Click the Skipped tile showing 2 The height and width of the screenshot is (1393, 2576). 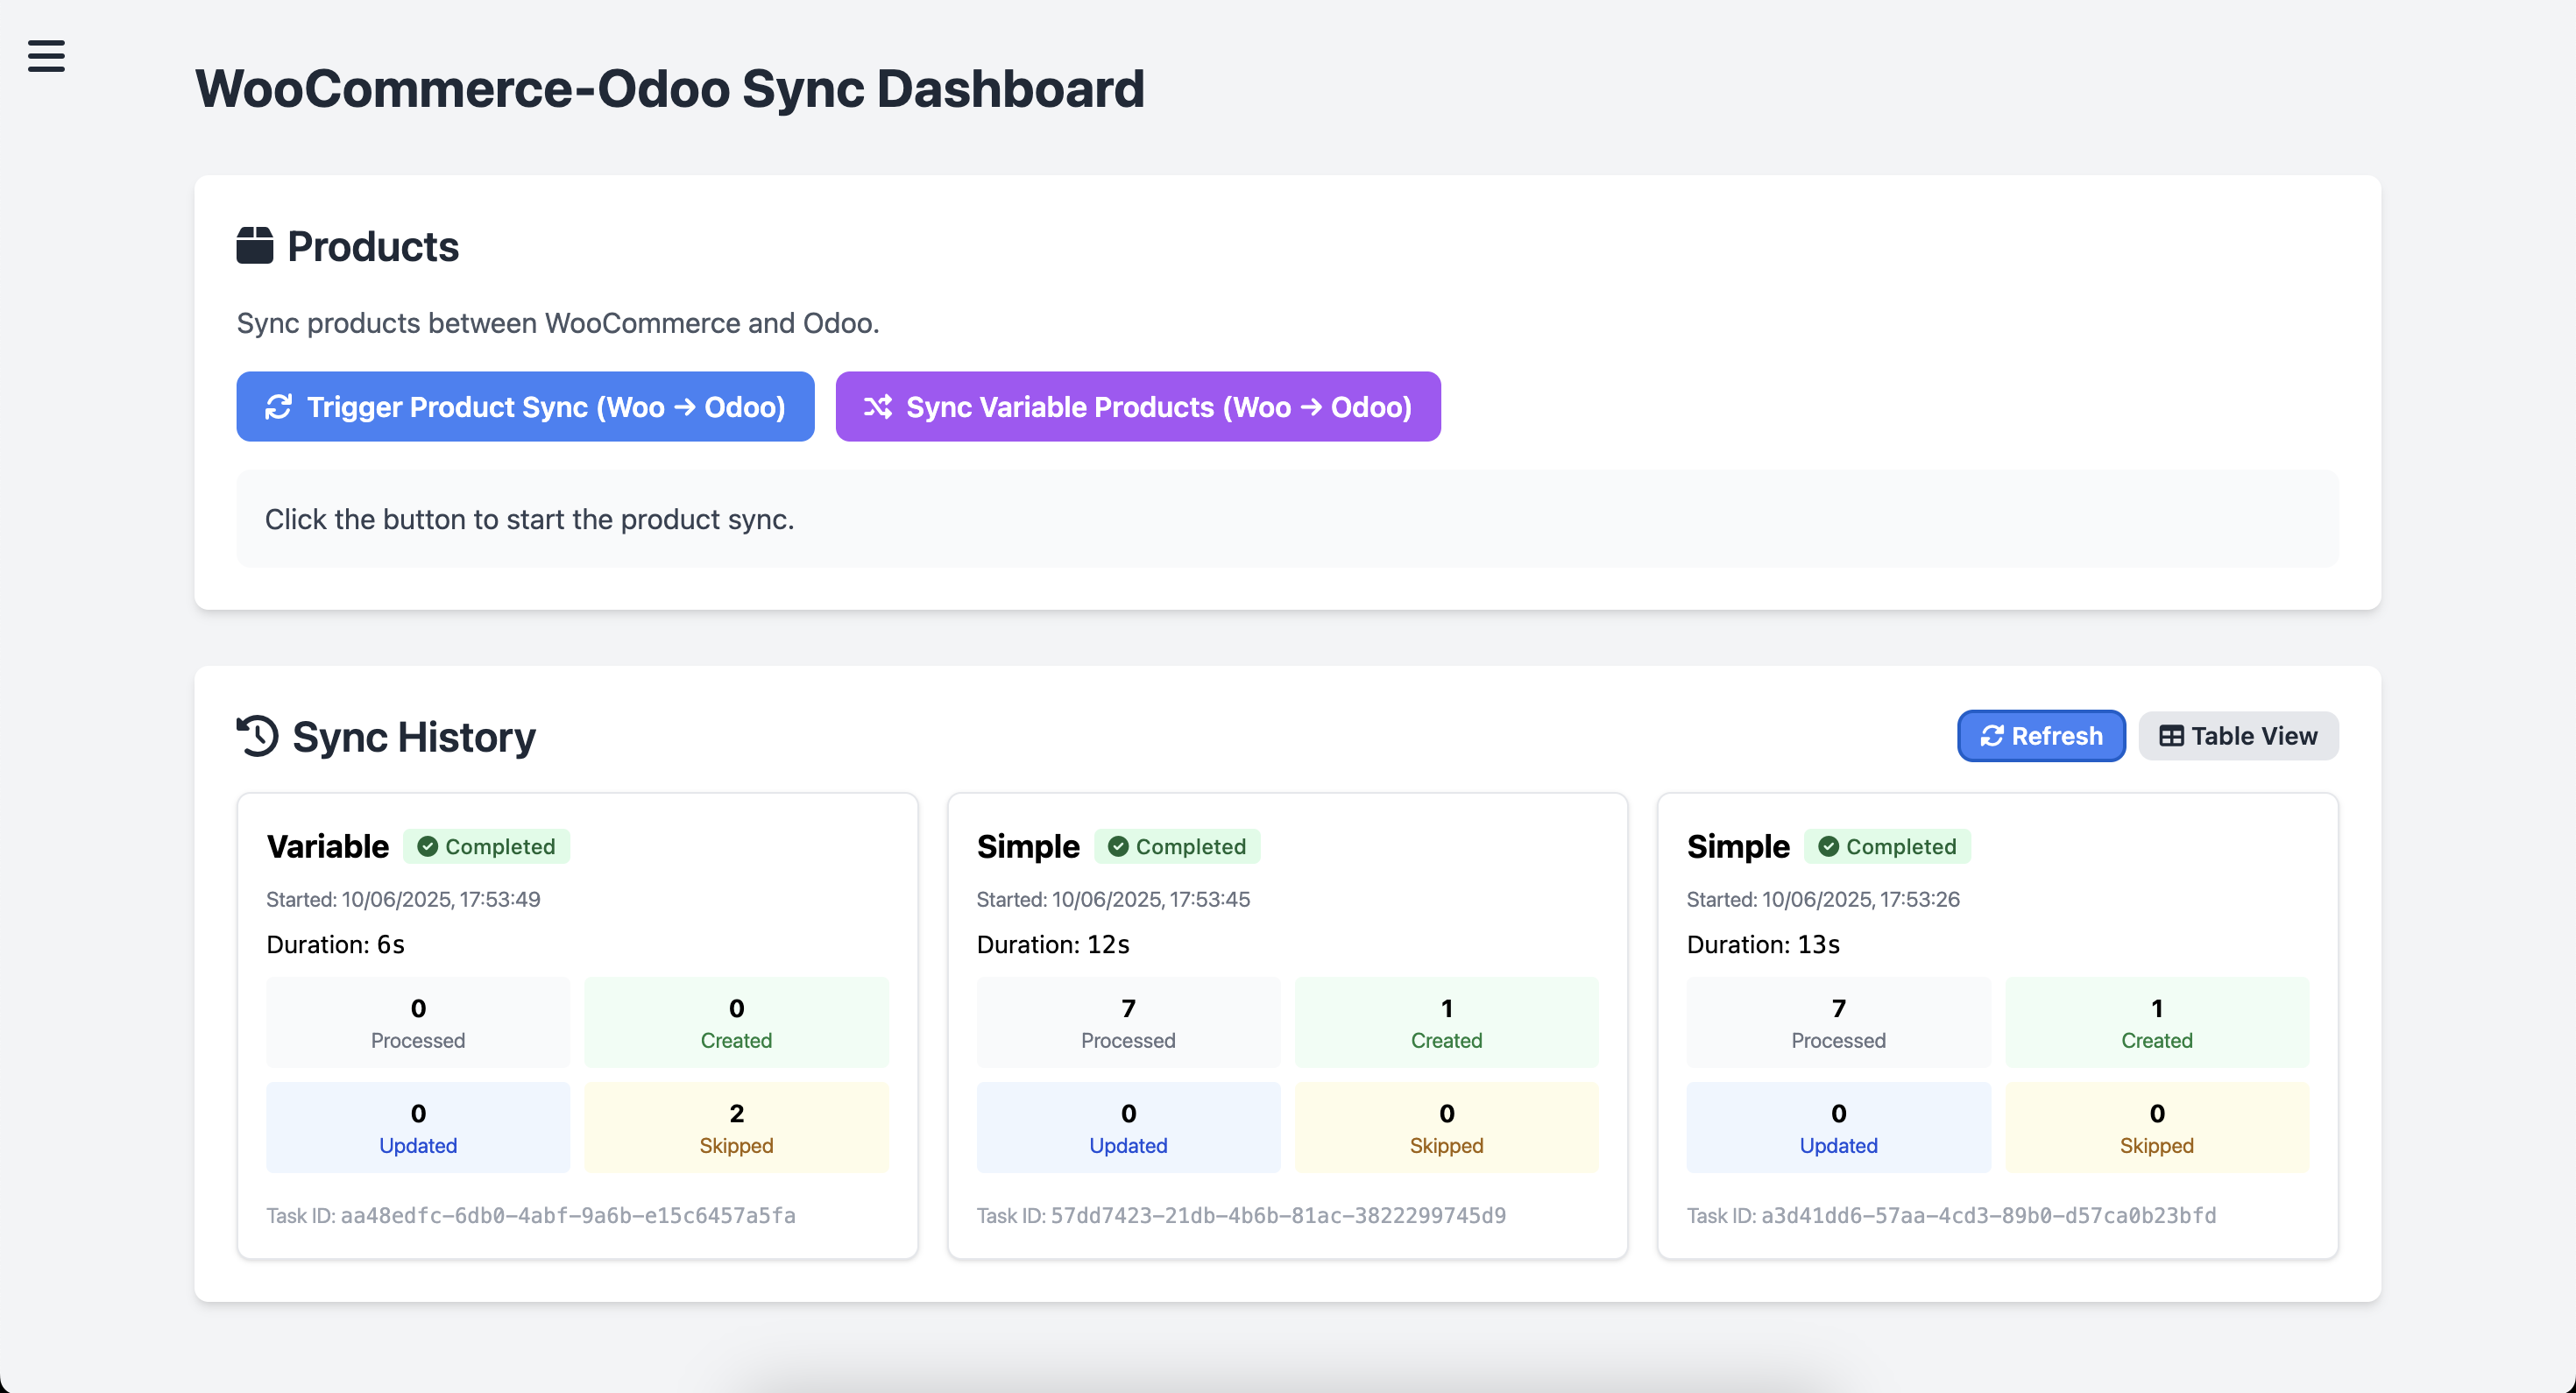tap(736, 1127)
